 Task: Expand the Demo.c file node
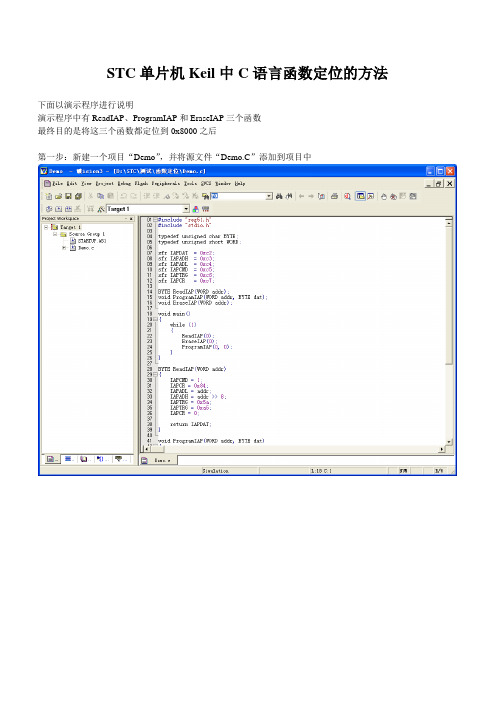click(64, 248)
